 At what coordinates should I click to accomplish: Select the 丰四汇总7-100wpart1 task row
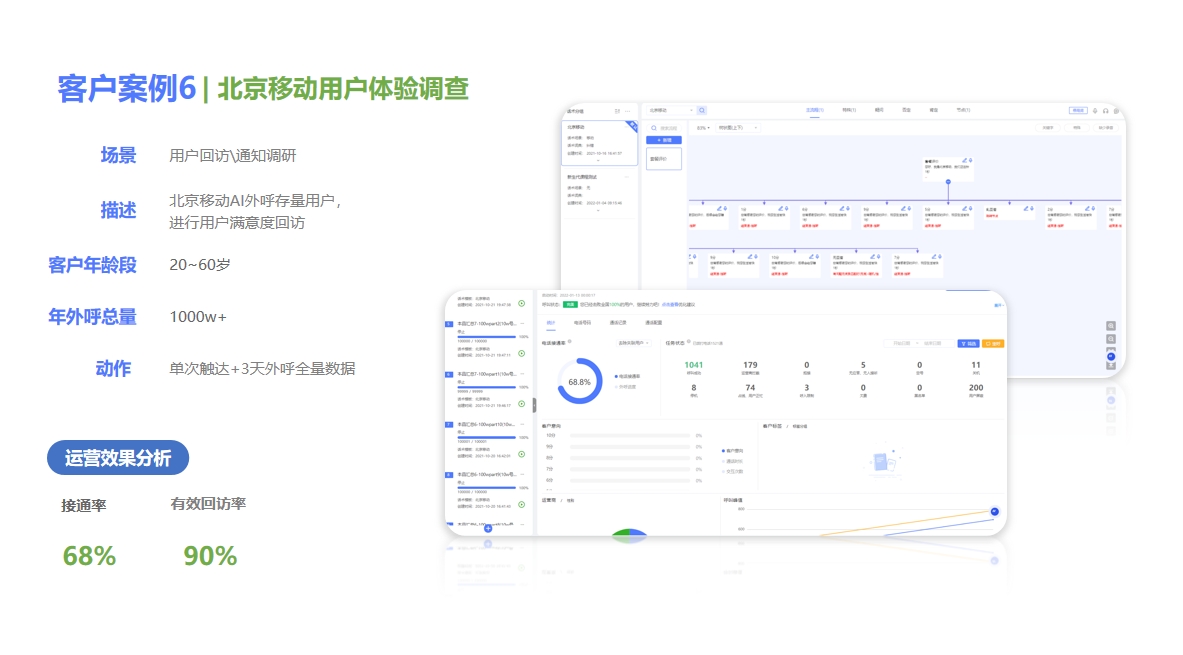point(488,389)
